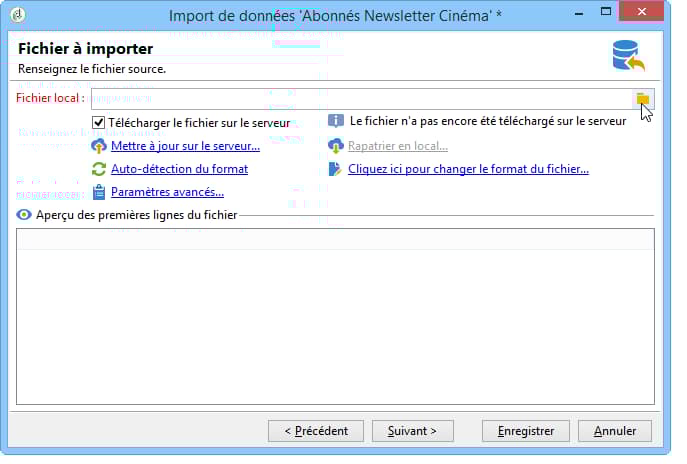Click the 'Aperçu des premières lignes du fichier' heading
687x464 pixels.
pyautogui.click(x=137, y=215)
